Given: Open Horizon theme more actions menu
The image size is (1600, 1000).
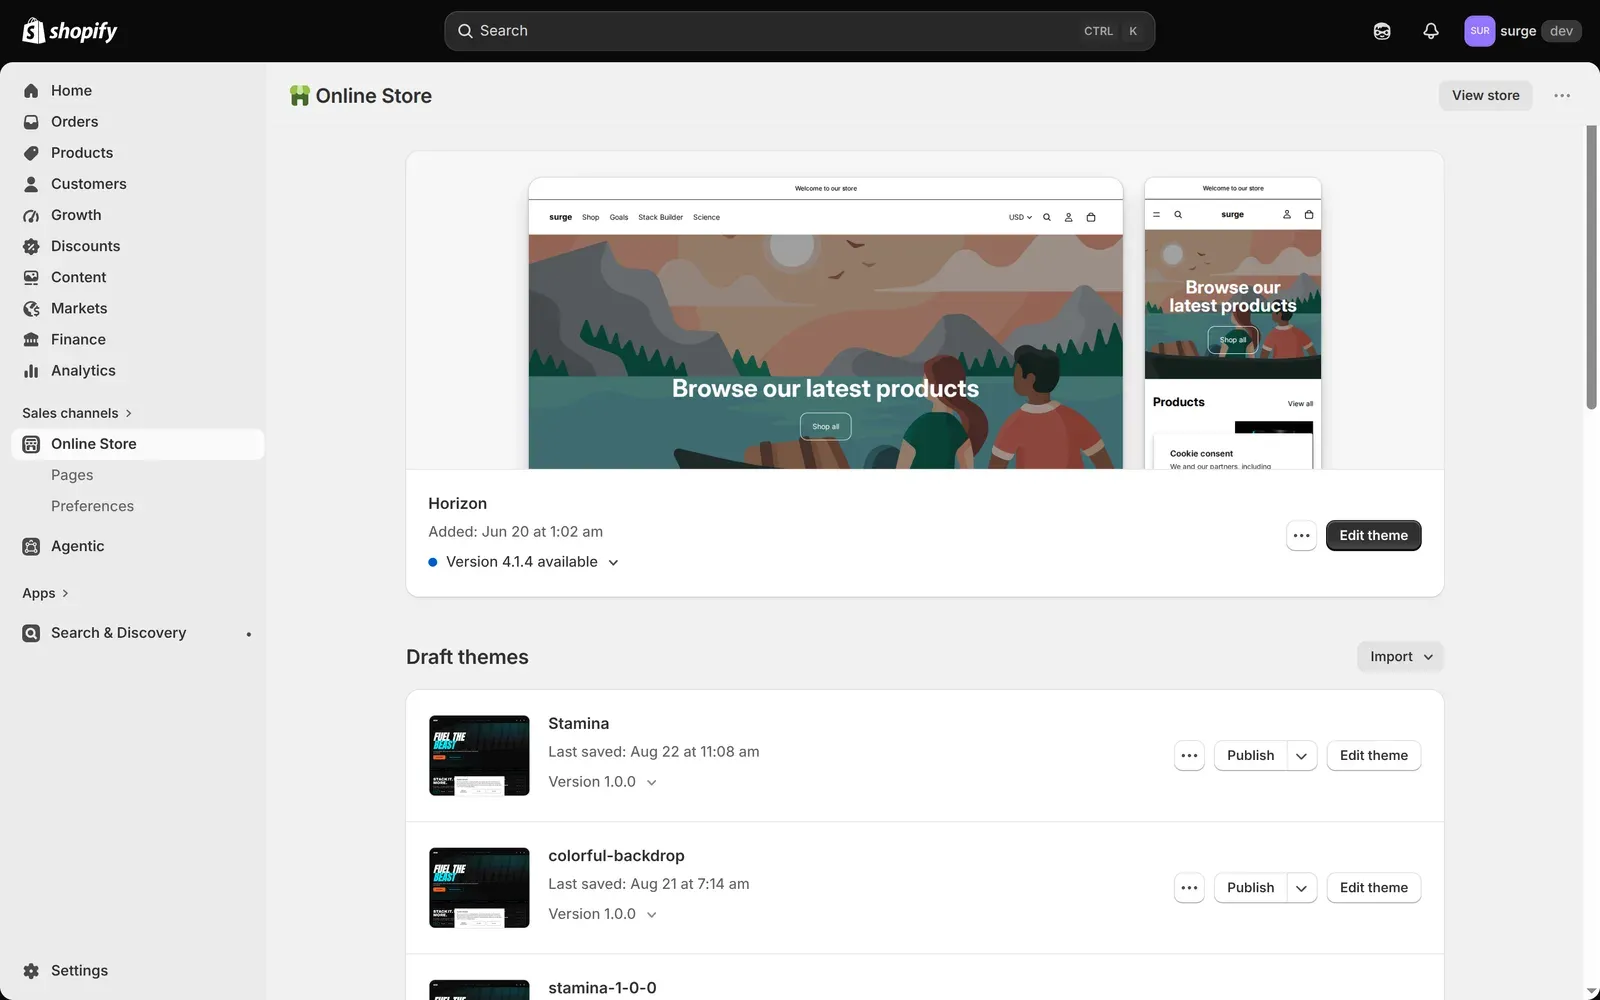Looking at the screenshot, I should (x=1301, y=536).
